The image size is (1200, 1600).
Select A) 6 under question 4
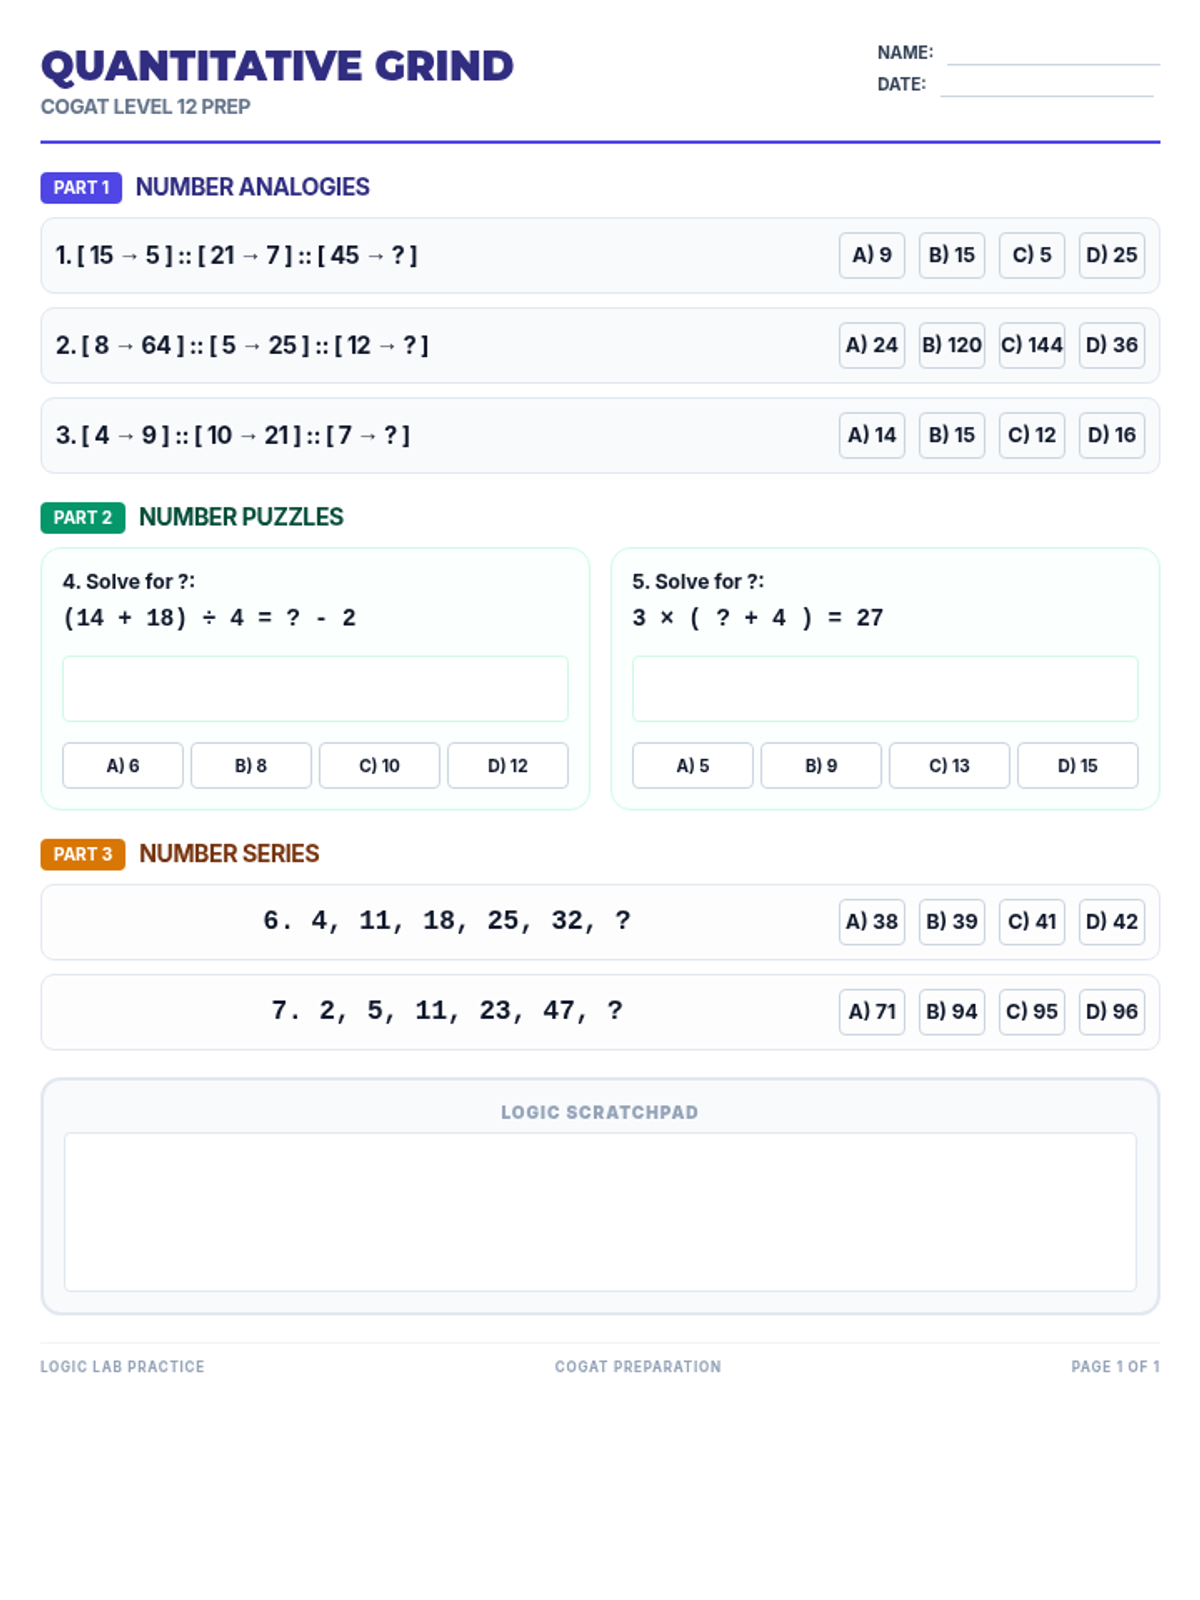123,765
